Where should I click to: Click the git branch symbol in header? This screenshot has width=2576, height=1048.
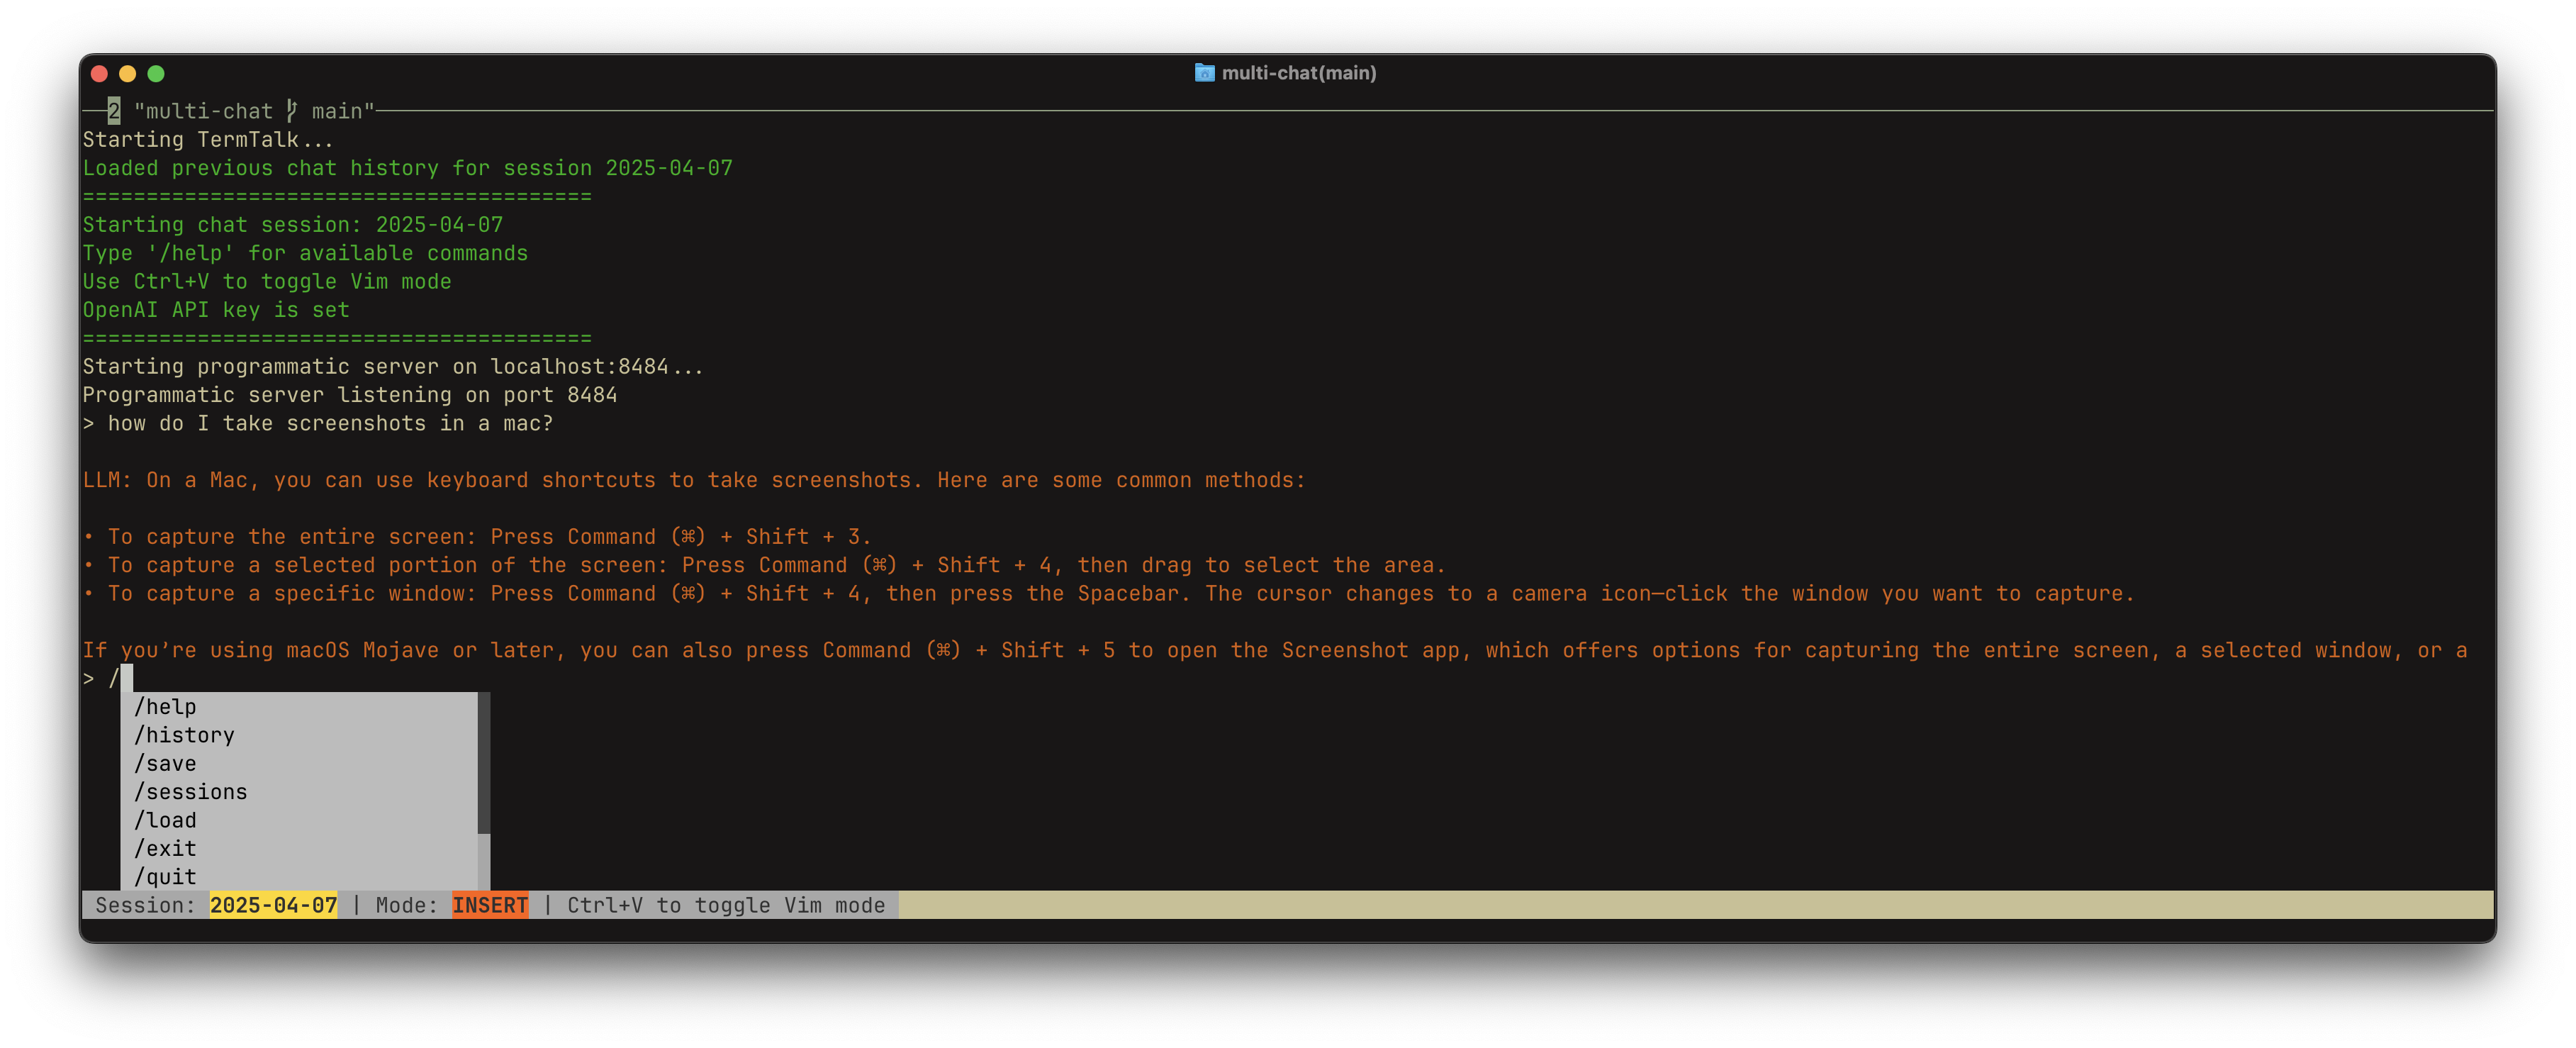[x=291, y=111]
